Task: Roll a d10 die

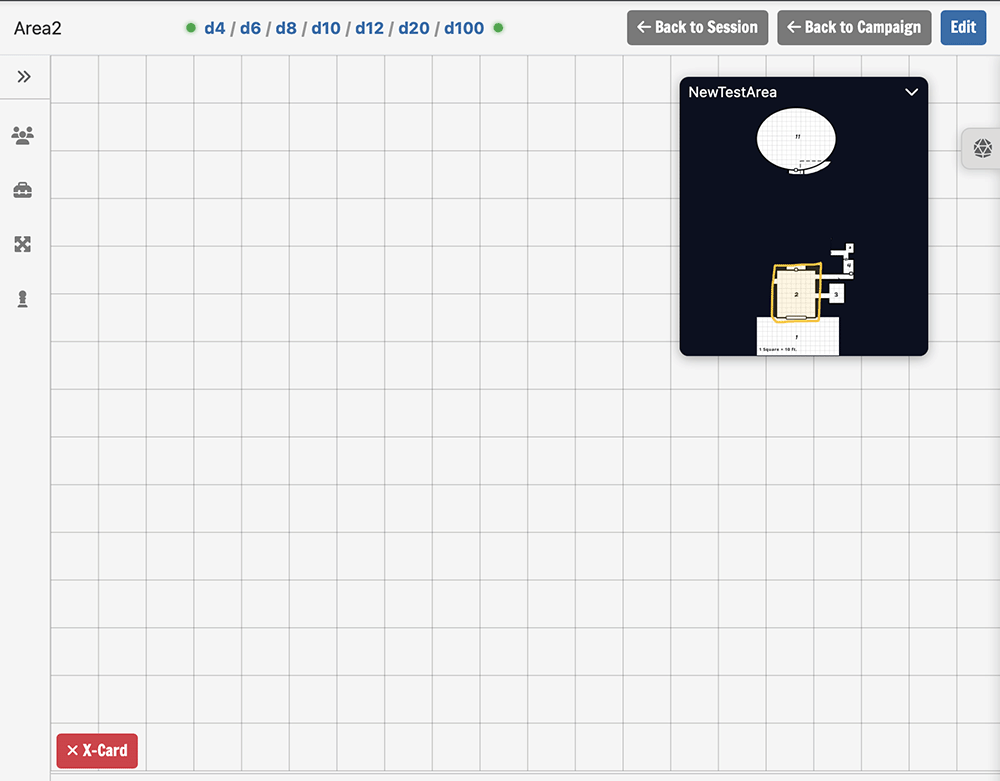Action: (325, 28)
